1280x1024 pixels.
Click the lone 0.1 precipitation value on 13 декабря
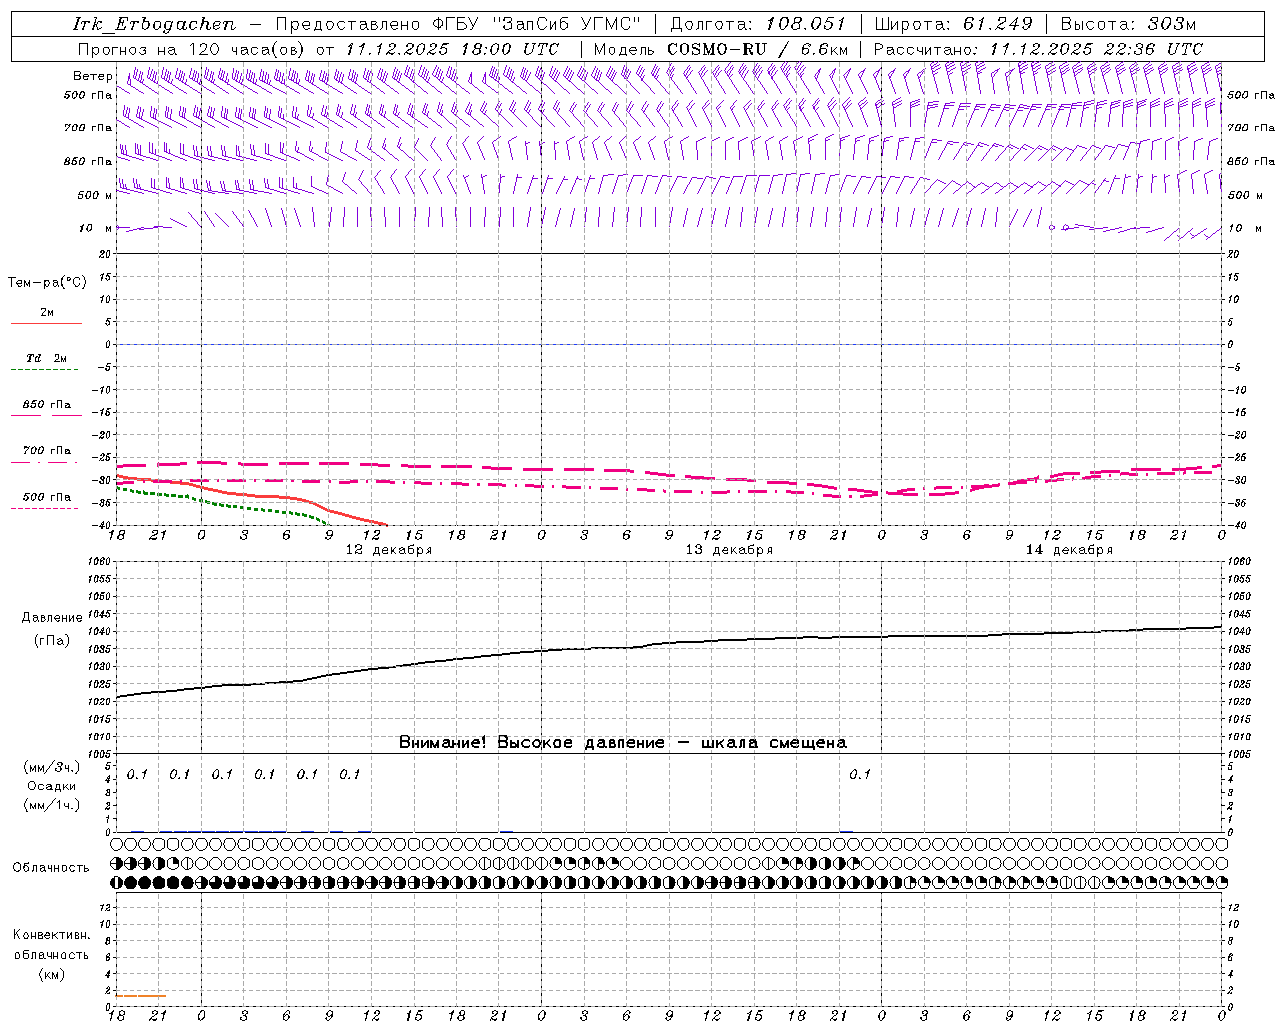pyautogui.click(x=860, y=774)
